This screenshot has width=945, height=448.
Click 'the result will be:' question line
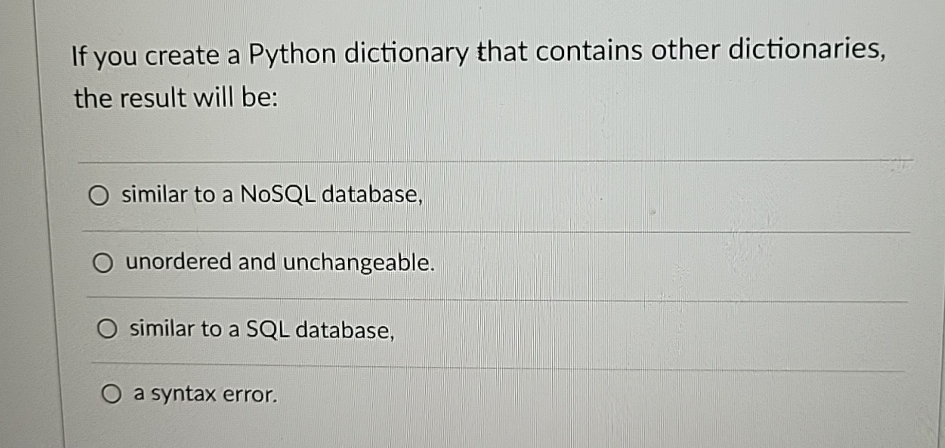176,98
